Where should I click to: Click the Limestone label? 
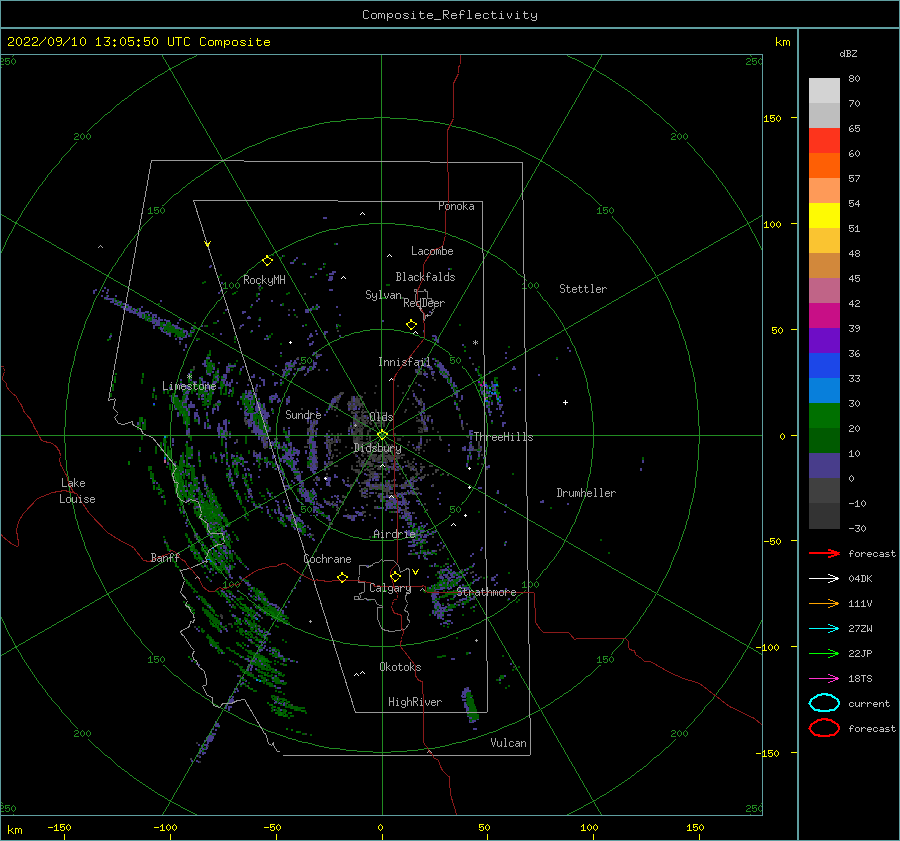coord(189,386)
